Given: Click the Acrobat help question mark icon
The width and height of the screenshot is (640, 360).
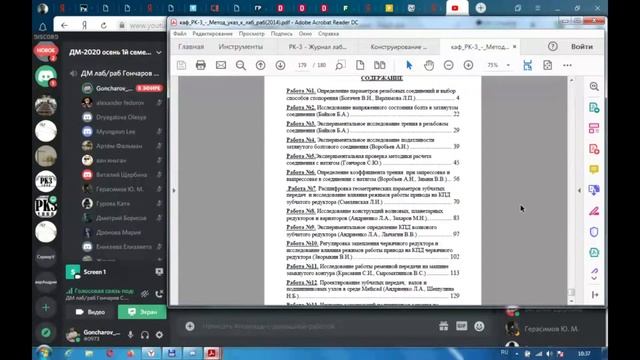Looking at the screenshot, I should pos(553,47).
